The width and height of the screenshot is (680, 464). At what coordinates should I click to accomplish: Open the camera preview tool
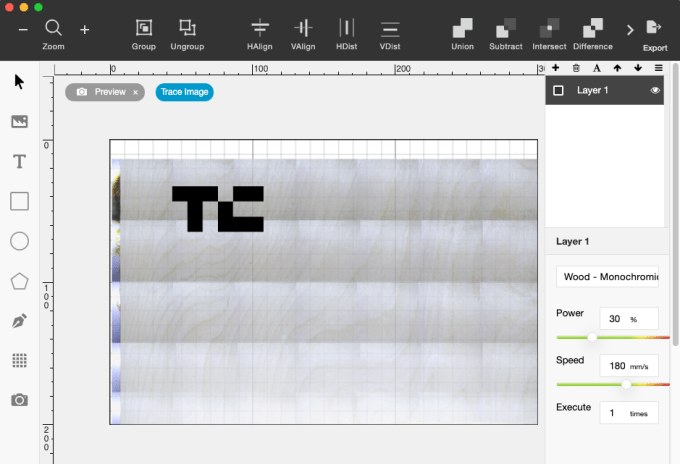tap(20, 400)
